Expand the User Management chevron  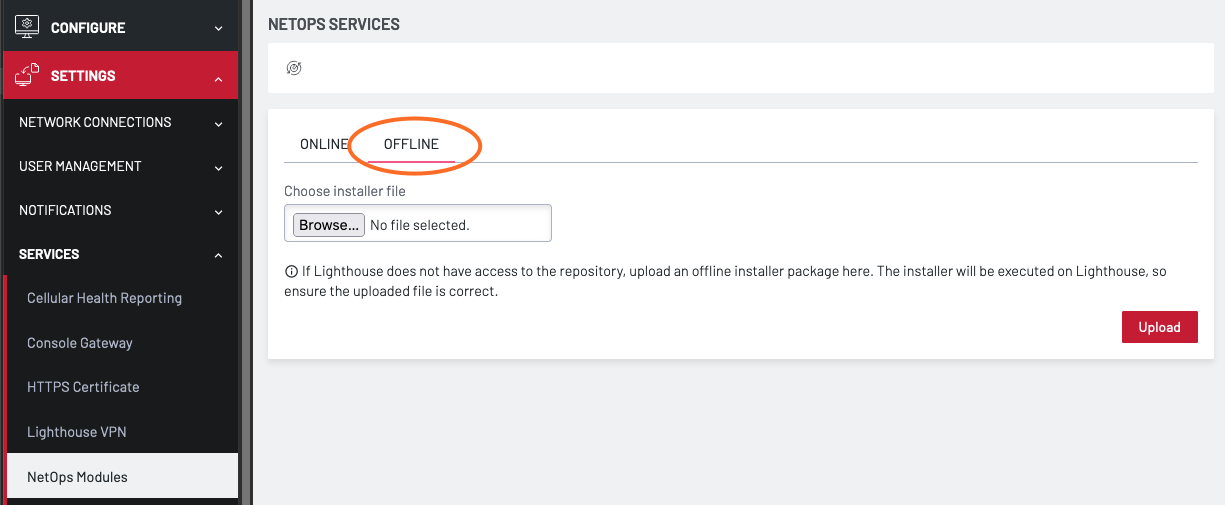tap(219, 168)
